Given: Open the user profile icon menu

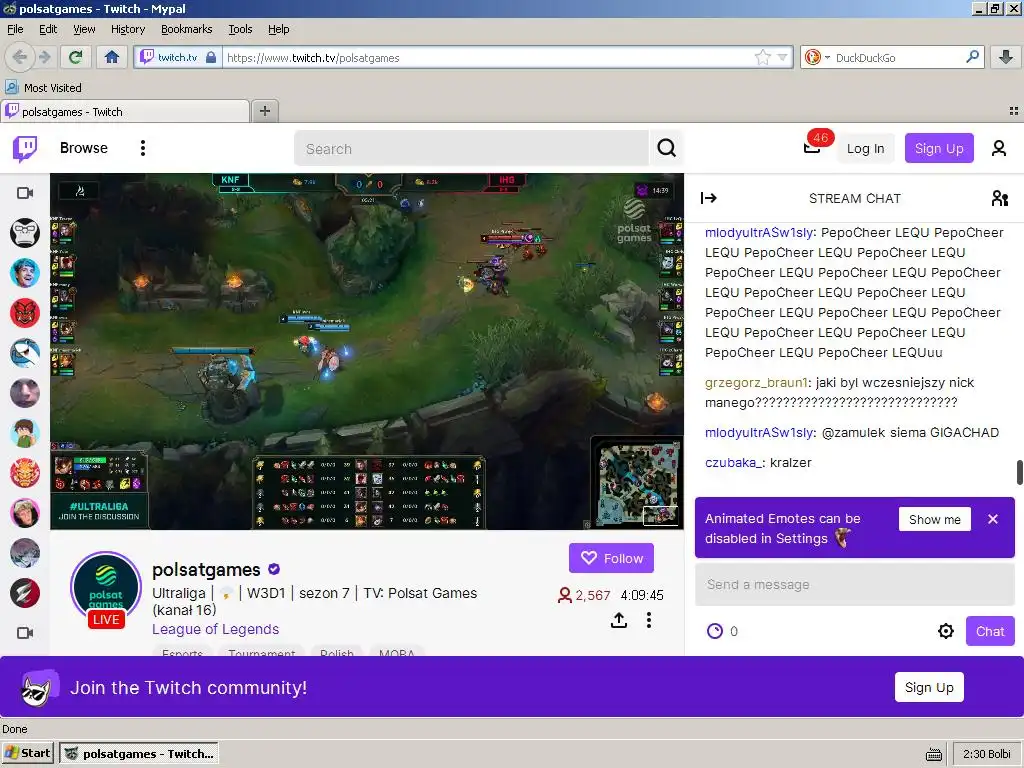Looking at the screenshot, I should (x=999, y=148).
